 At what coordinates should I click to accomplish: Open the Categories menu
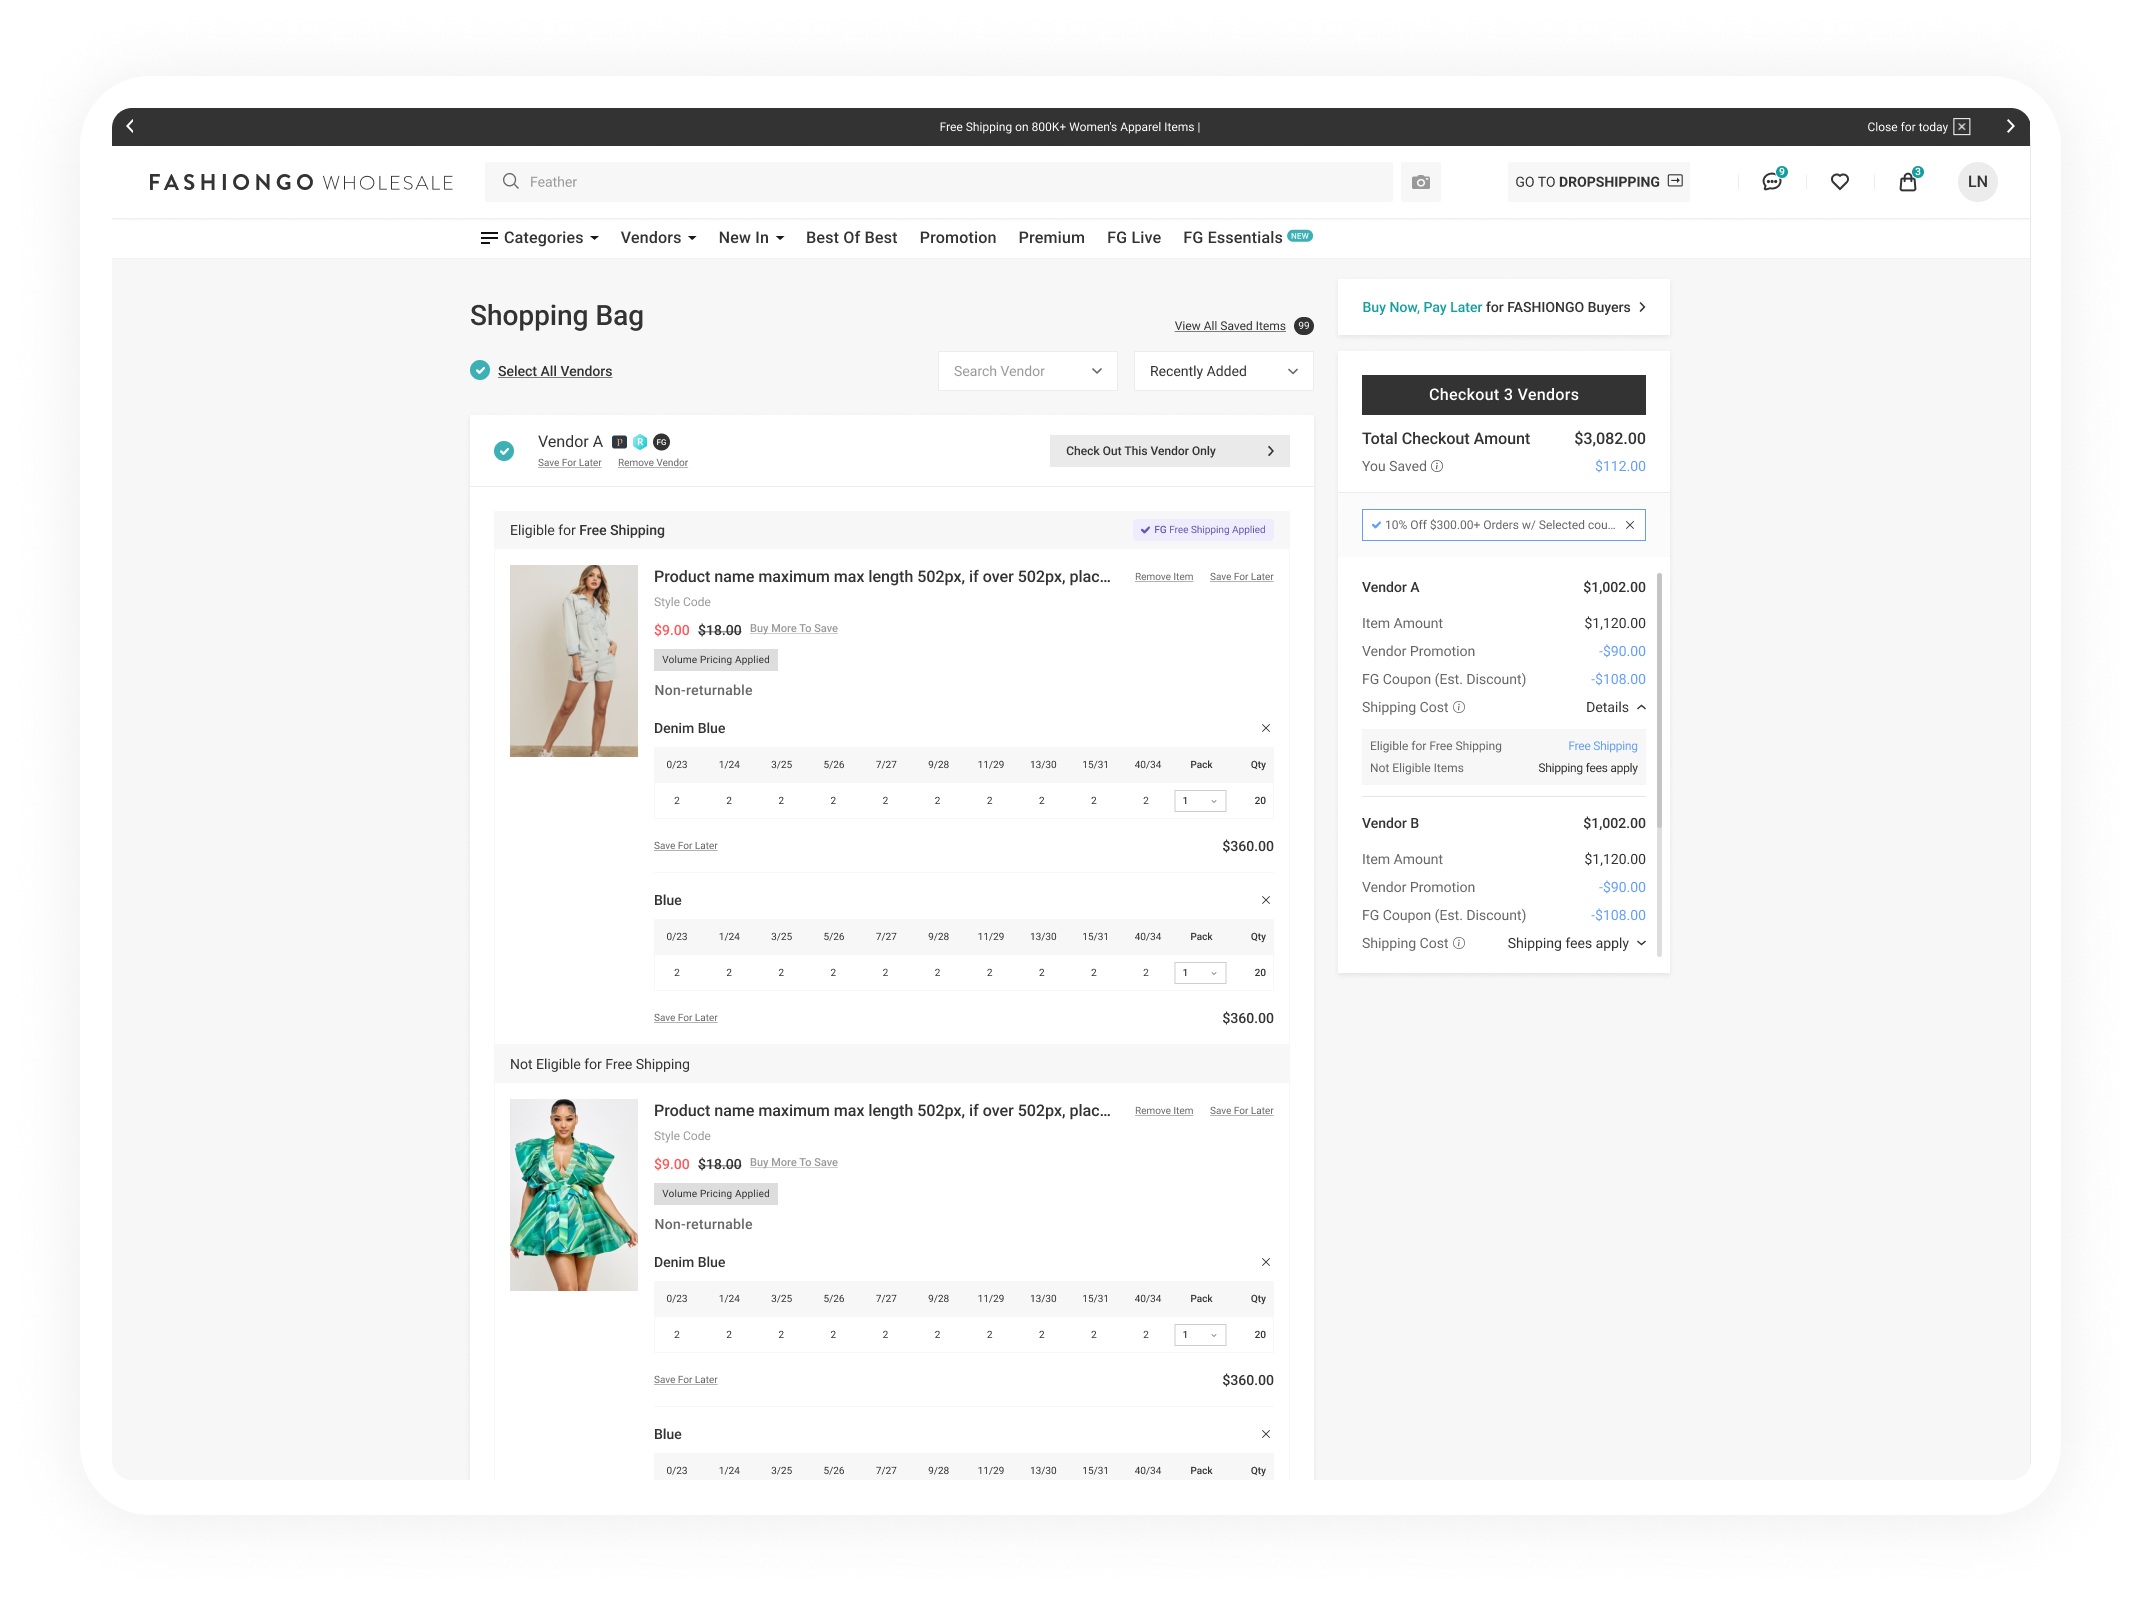tap(540, 238)
